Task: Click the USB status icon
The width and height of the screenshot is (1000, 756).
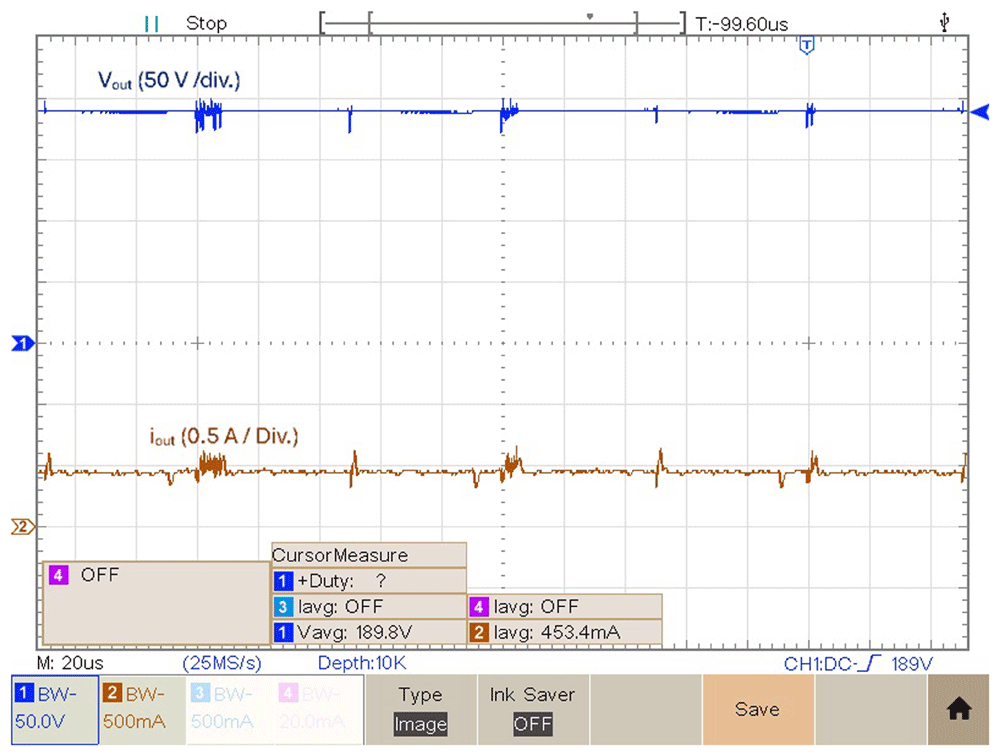Action: click(945, 23)
